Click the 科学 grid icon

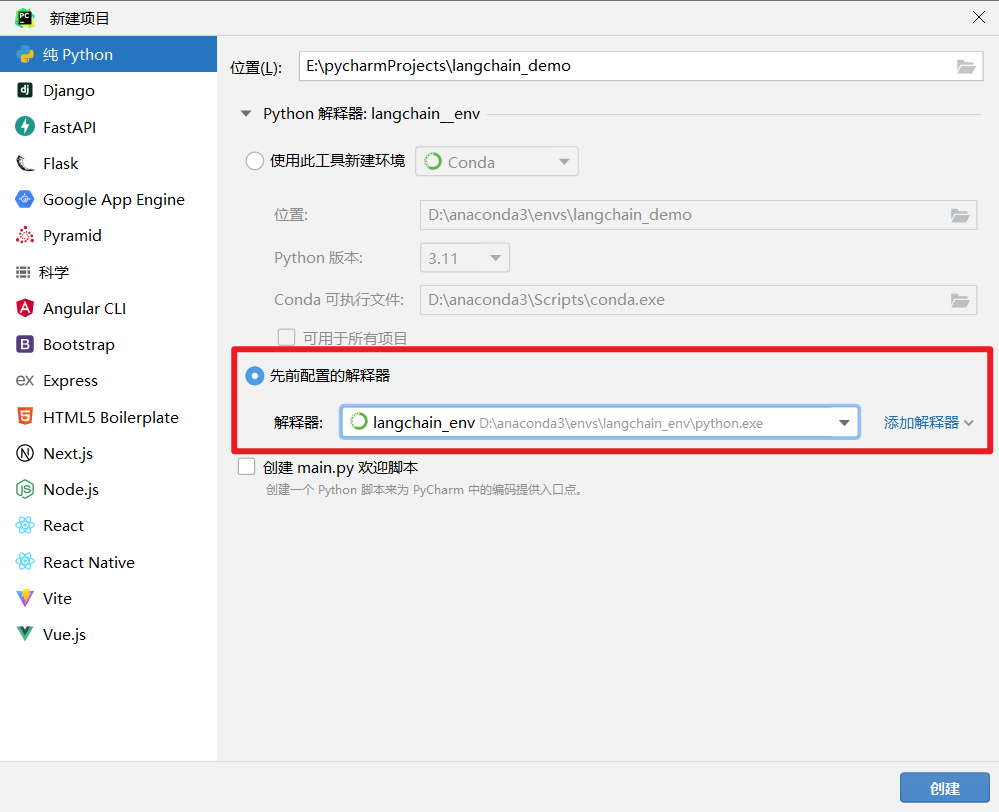tap(23, 272)
